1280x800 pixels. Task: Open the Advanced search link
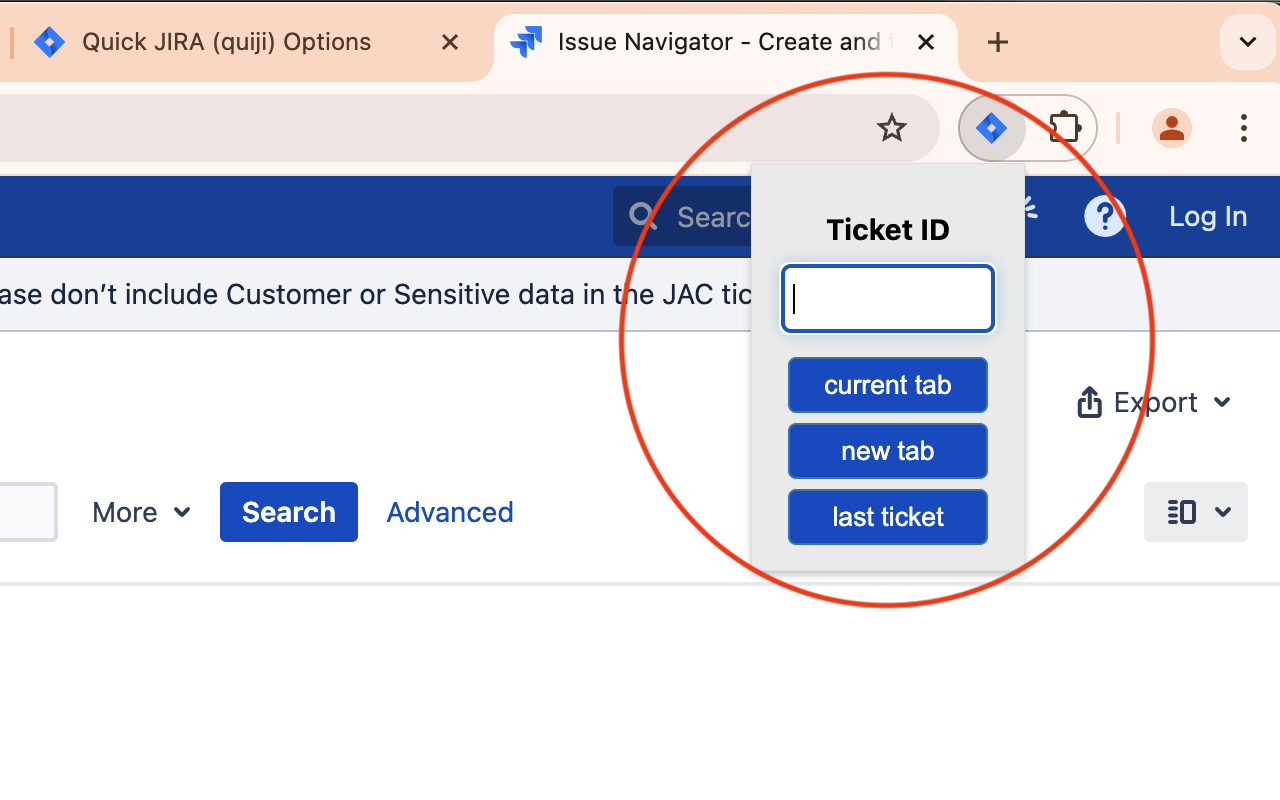tap(450, 512)
